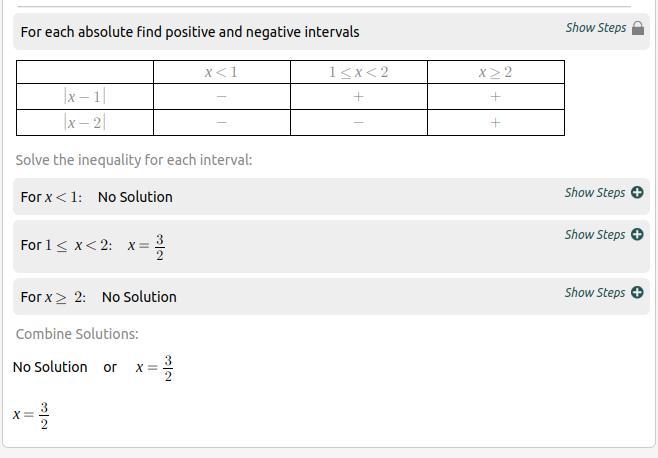Click plus icon on the 1≤x<2 row
This screenshot has width=658, height=458.
(637, 235)
